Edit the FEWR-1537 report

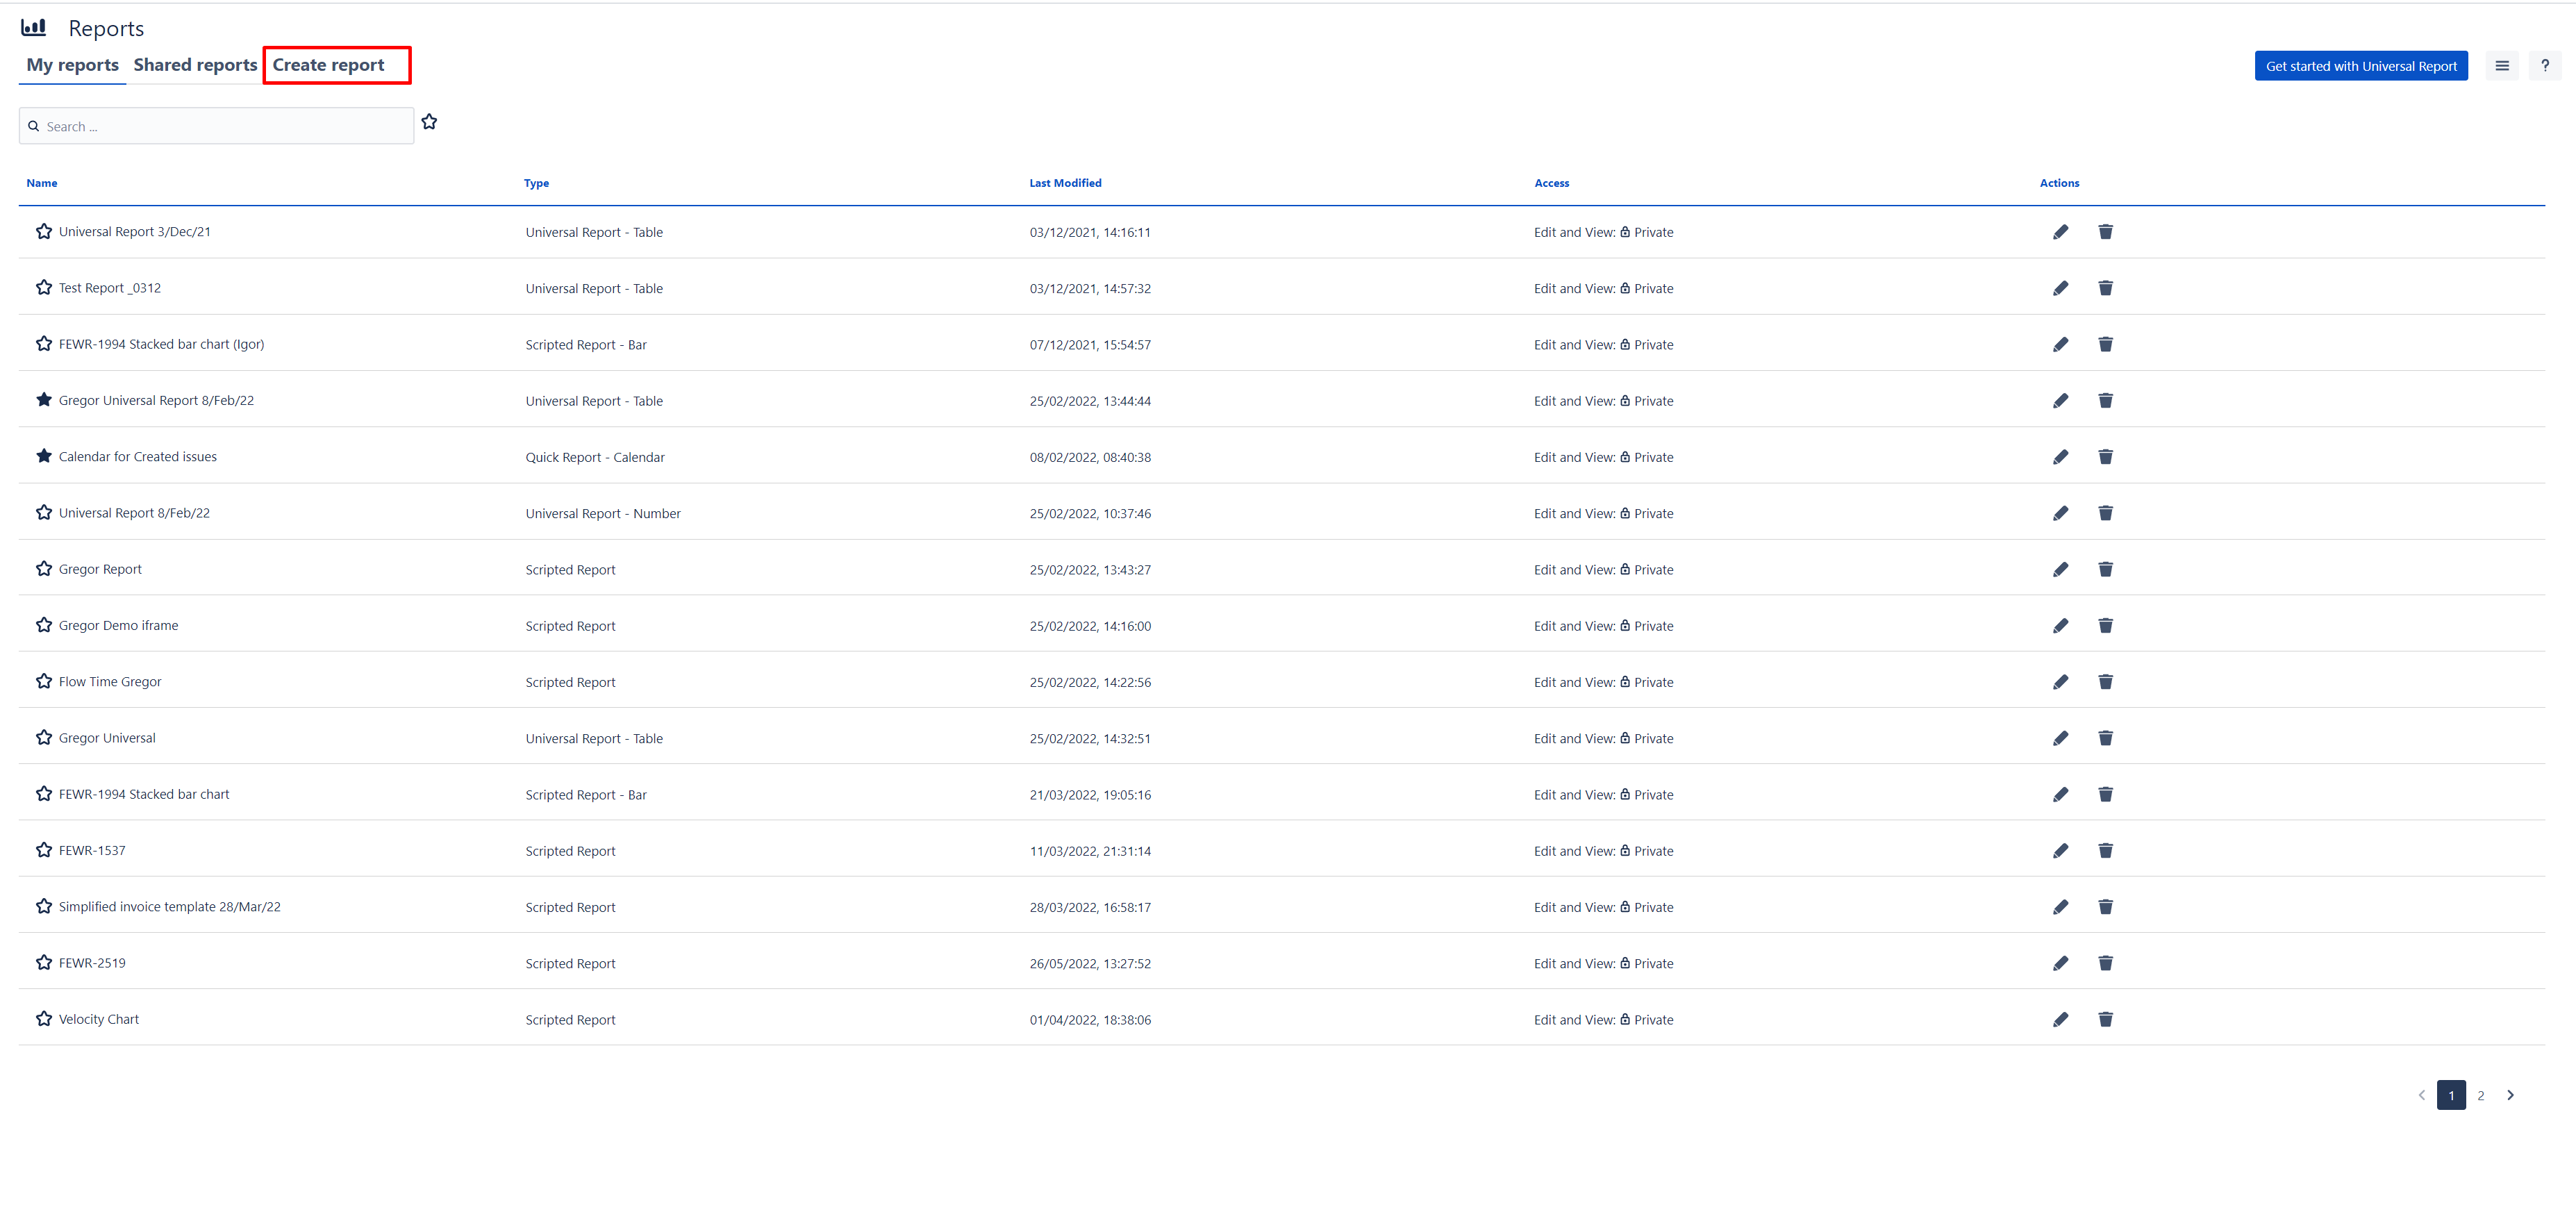point(2060,851)
